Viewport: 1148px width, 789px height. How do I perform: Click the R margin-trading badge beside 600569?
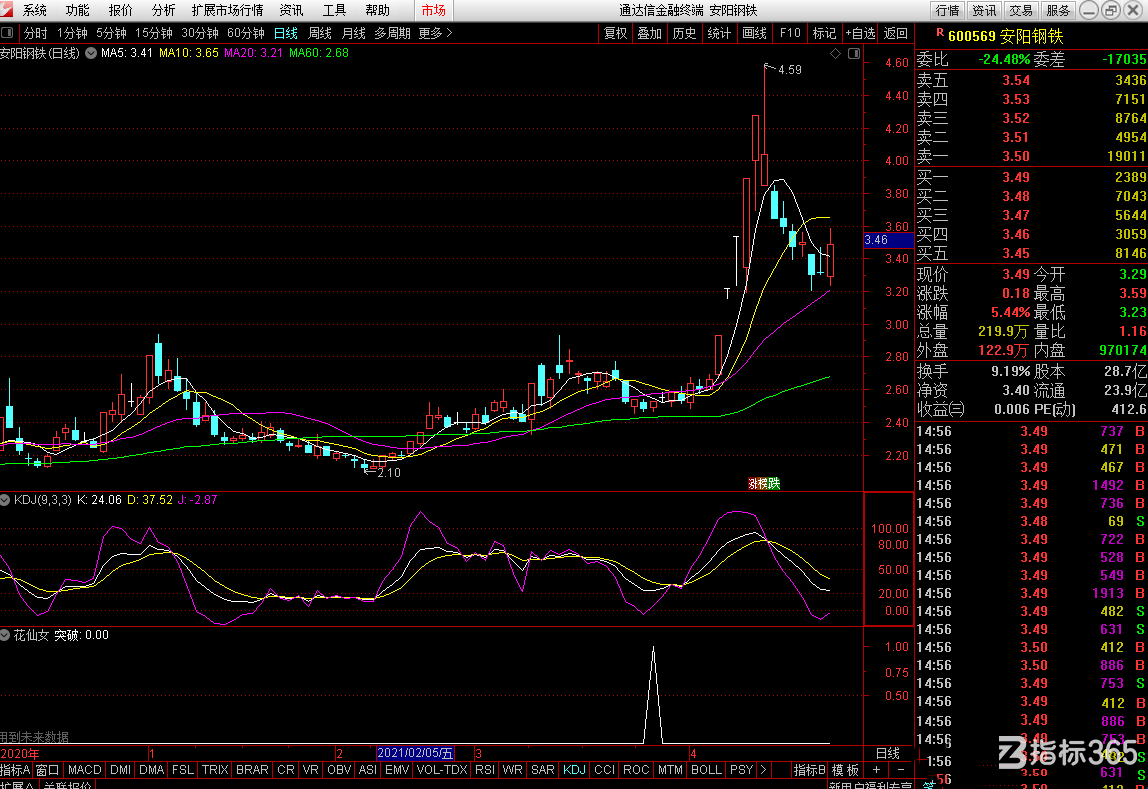coord(940,33)
